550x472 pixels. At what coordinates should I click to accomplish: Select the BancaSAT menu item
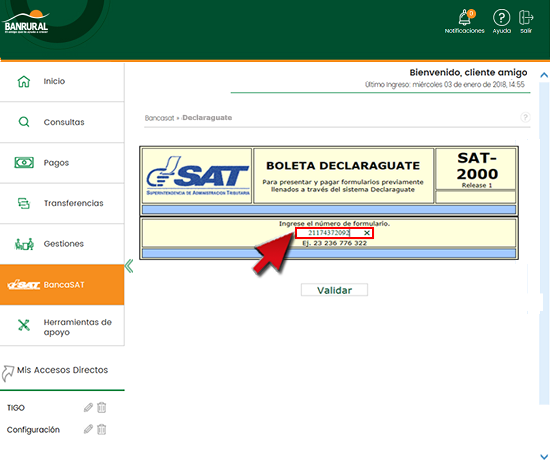tap(62, 285)
